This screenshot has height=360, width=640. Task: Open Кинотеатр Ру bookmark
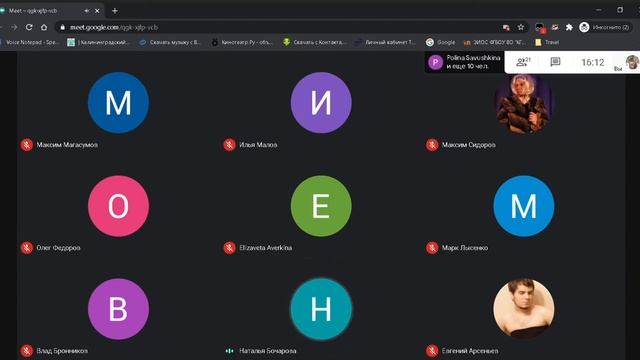pyautogui.click(x=242, y=42)
